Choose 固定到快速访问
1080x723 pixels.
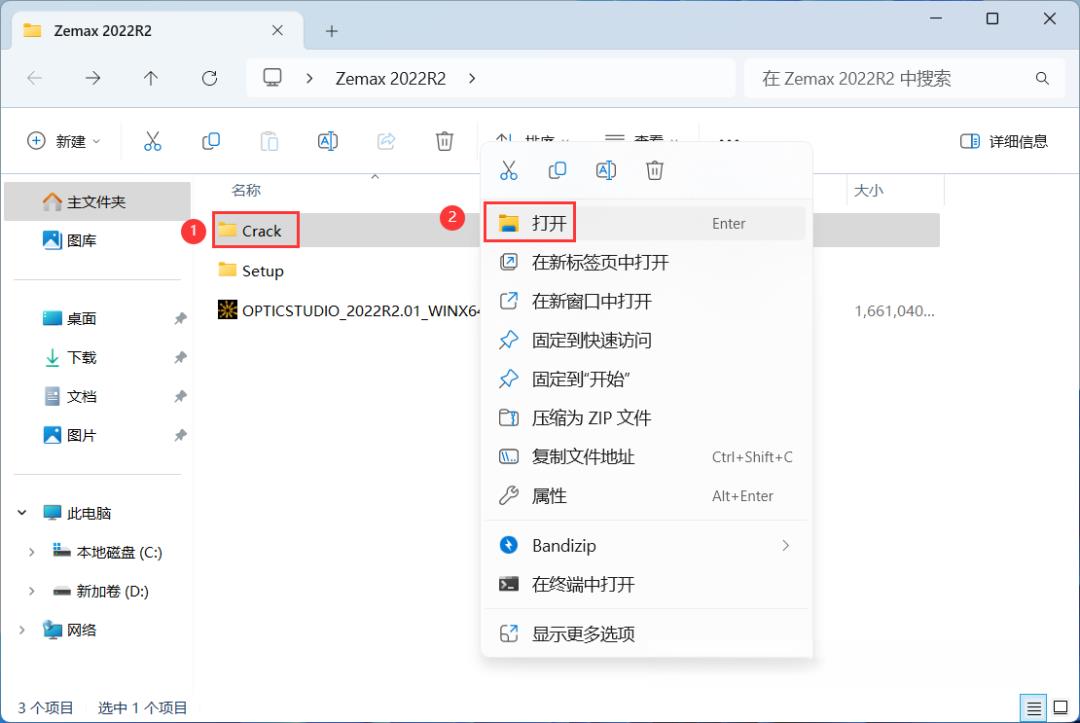click(x=645, y=340)
